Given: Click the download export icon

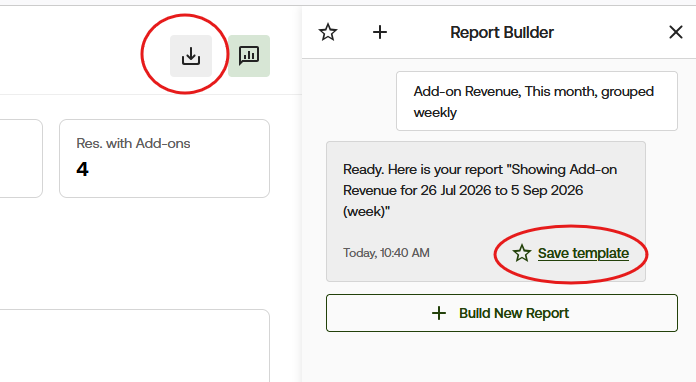Looking at the screenshot, I should pyautogui.click(x=191, y=56).
